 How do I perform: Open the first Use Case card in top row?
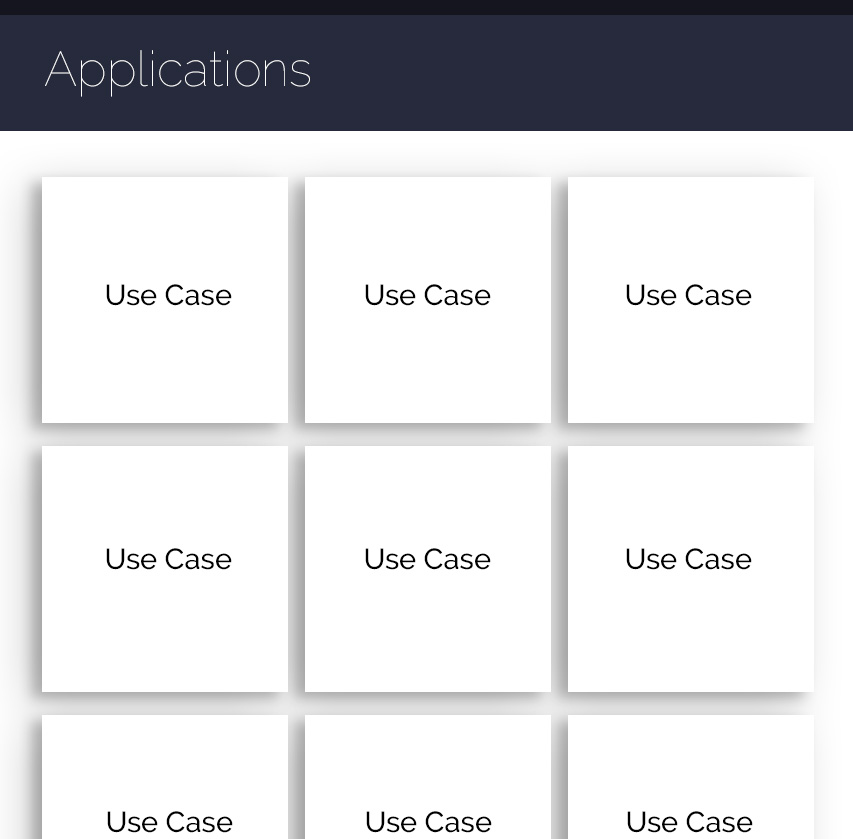pyautogui.click(x=165, y=300)
